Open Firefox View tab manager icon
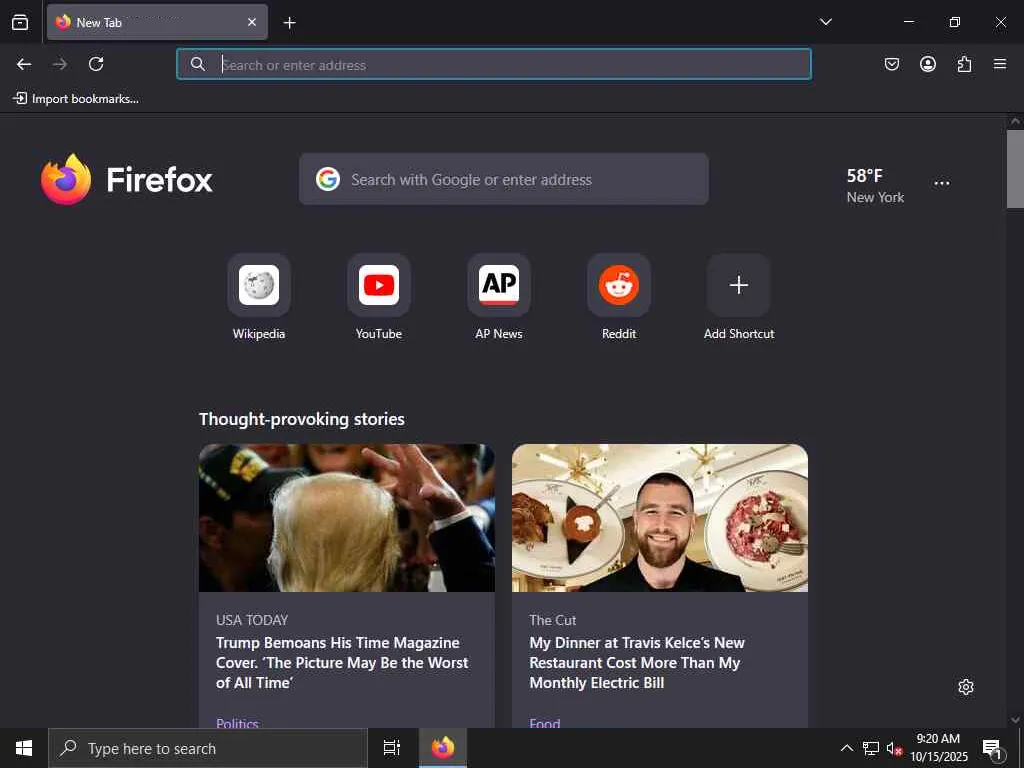 (20, 22)
